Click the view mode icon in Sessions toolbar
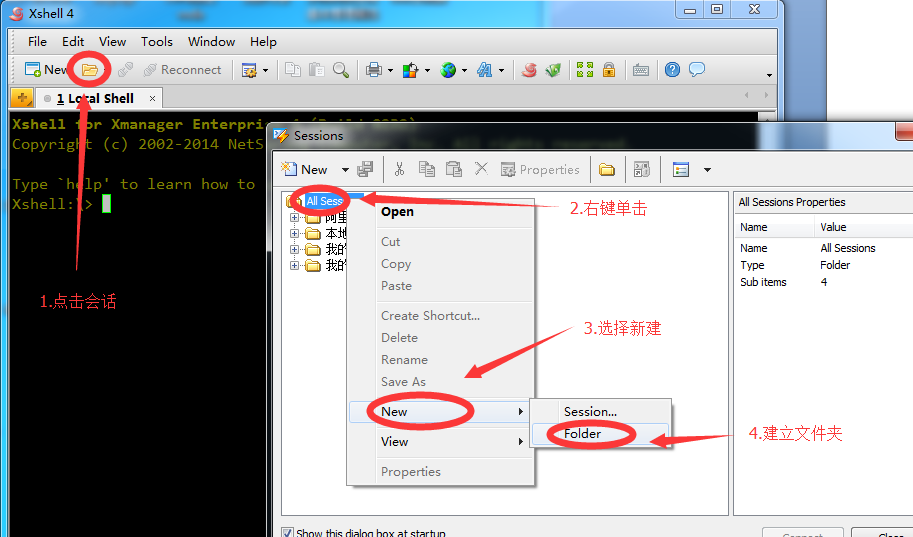Screen dimensions: 913x537 click(x=681, y=169)
